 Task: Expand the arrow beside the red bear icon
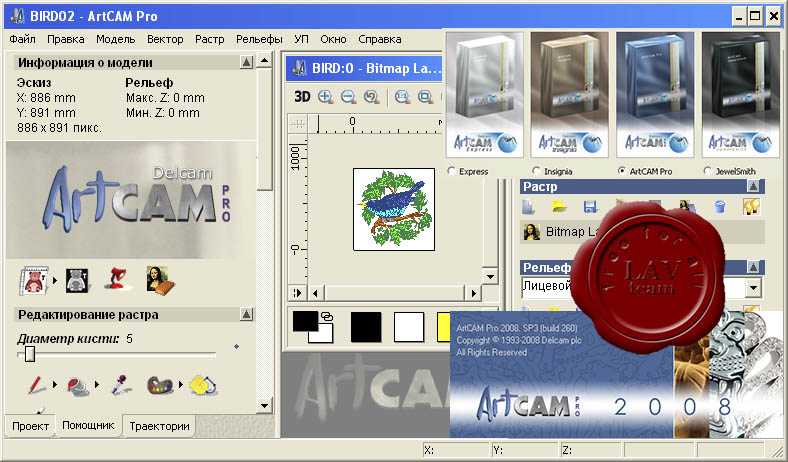click(54, 281)
